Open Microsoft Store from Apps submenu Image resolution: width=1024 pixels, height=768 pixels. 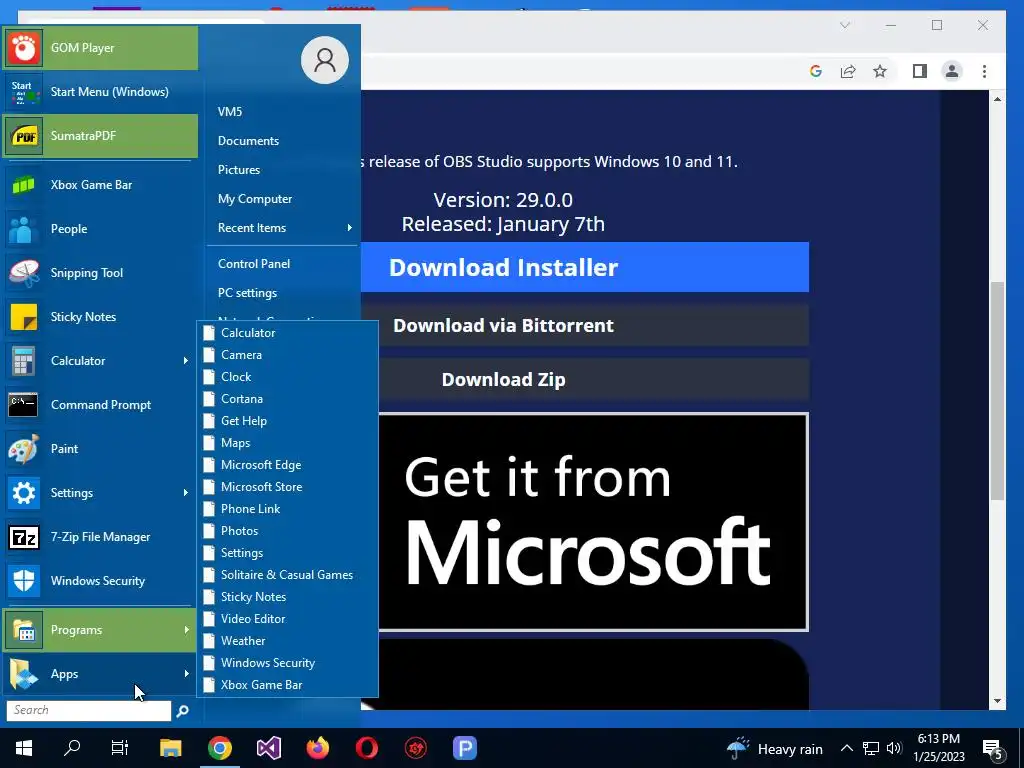(x=287, y=487)
